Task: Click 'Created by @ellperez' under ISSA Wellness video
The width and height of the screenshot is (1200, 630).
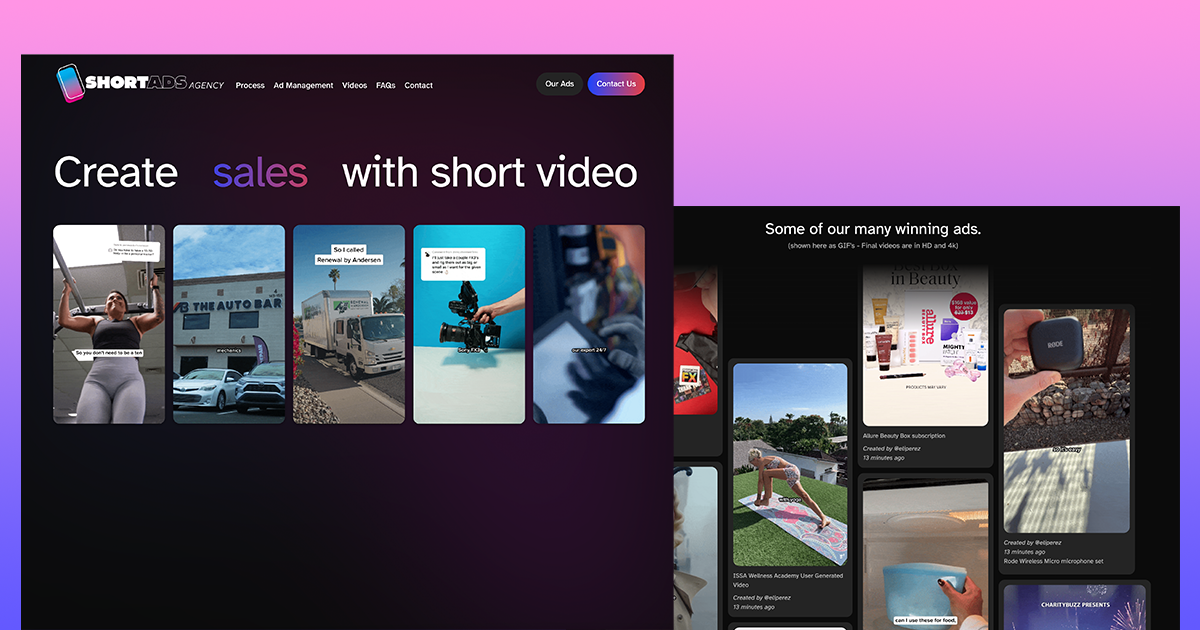Action: pos(761,598)
